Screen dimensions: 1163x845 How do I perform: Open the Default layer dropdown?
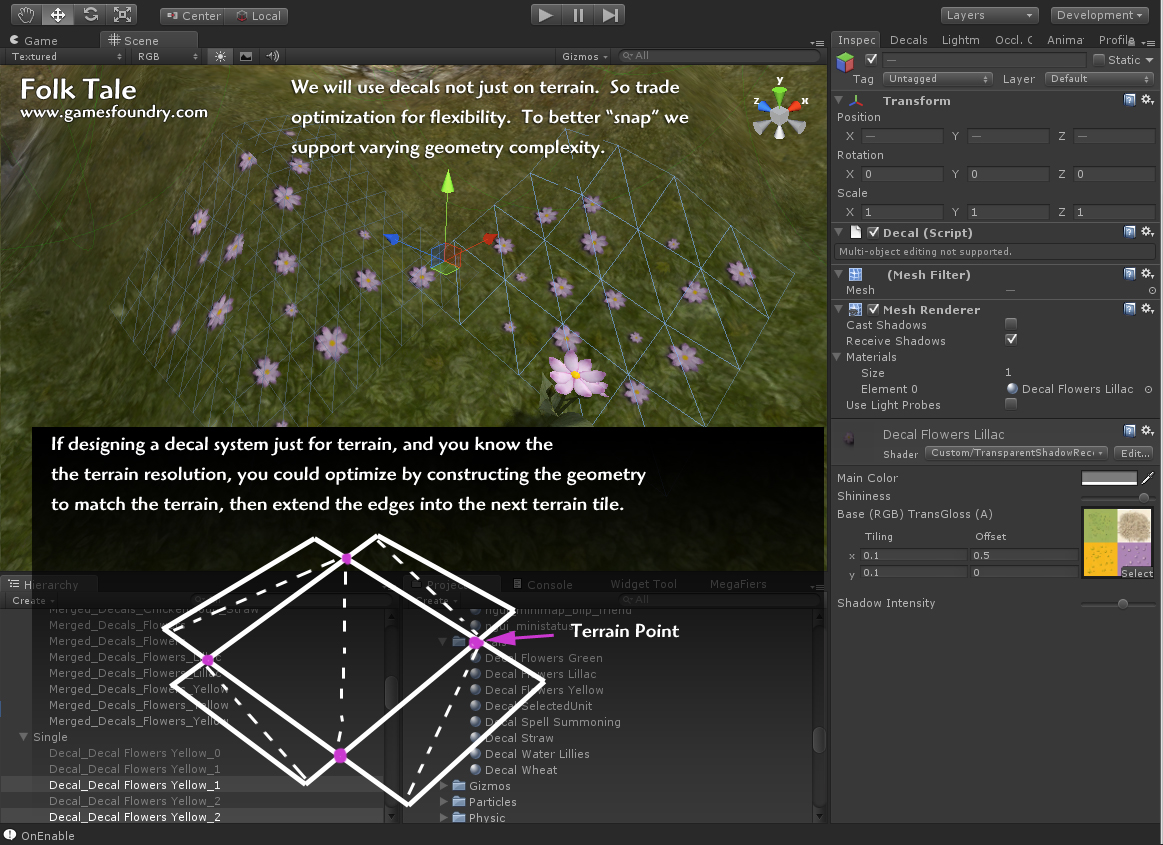click(x=1099, y=79)
